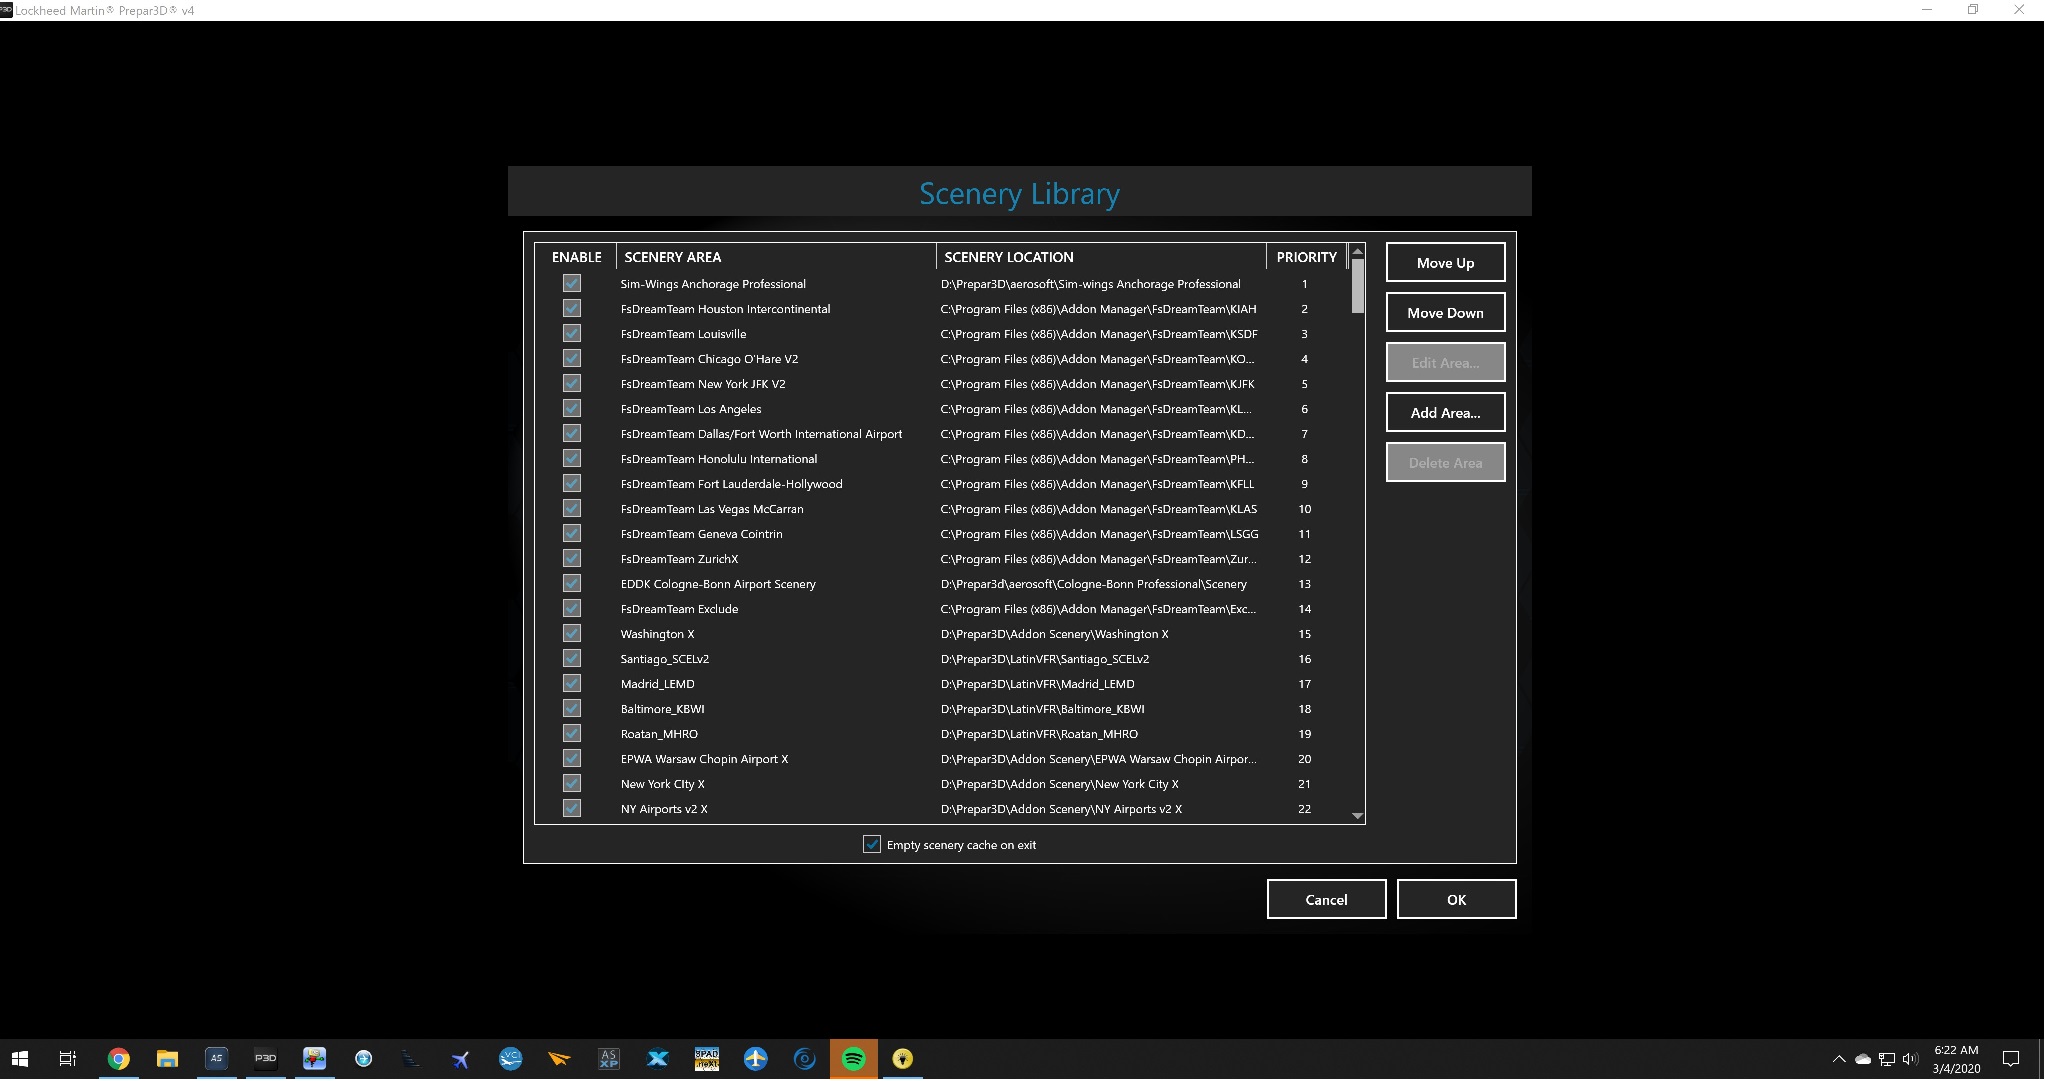Show hidden system tray icons

point(1839,1059)
